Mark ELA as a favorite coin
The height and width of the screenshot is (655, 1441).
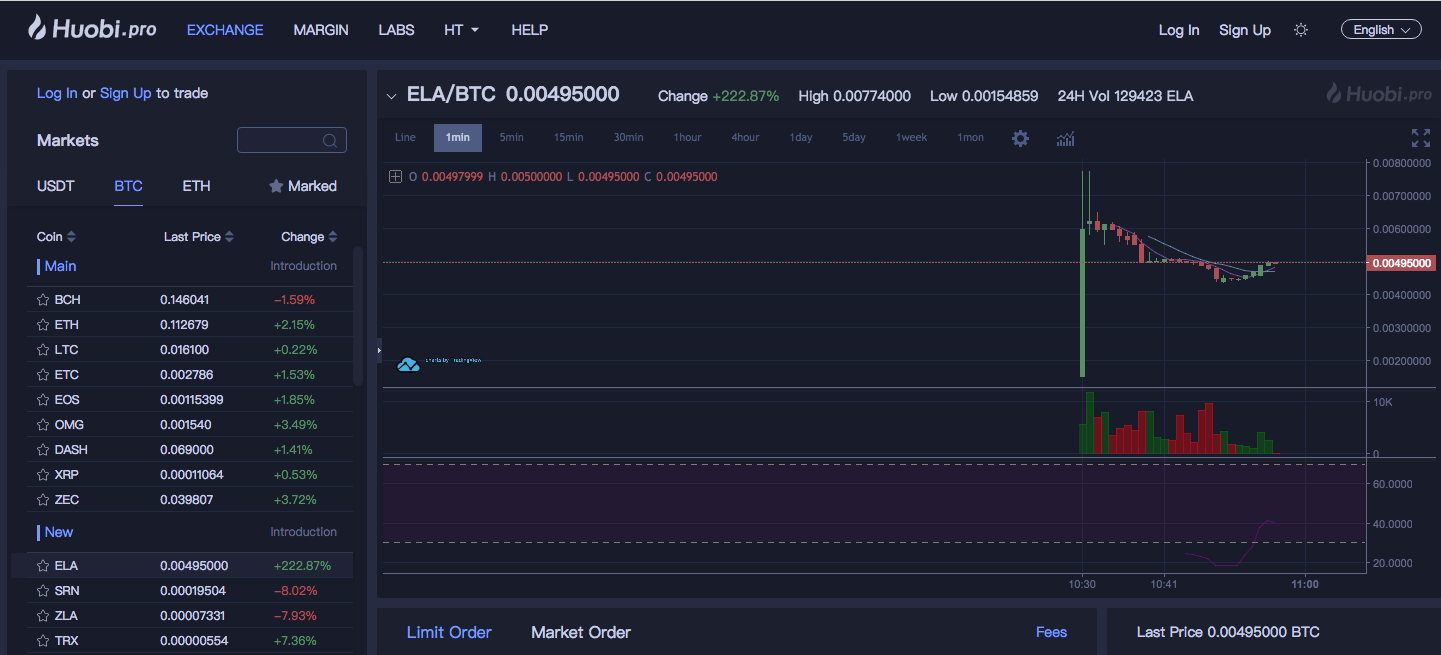click(43, 566)
